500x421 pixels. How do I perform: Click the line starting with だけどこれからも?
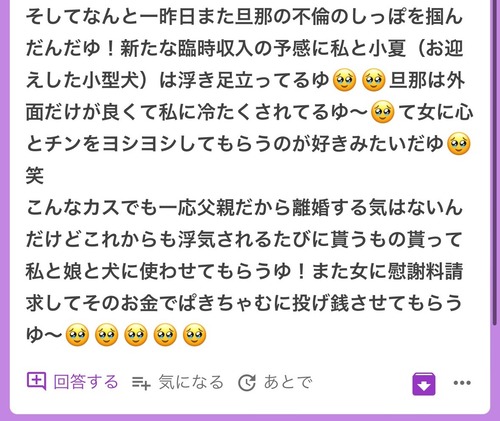point(244,239)
